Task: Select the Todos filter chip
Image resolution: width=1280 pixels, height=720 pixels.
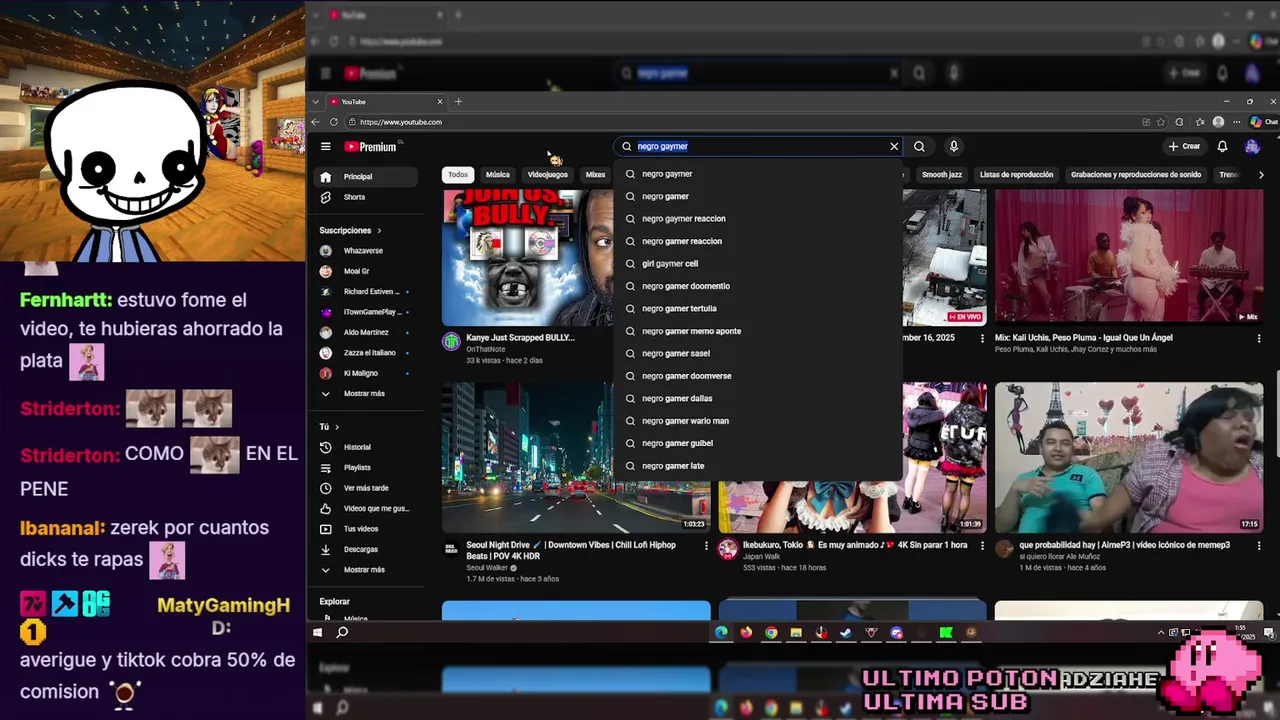Action: [458, 175]
